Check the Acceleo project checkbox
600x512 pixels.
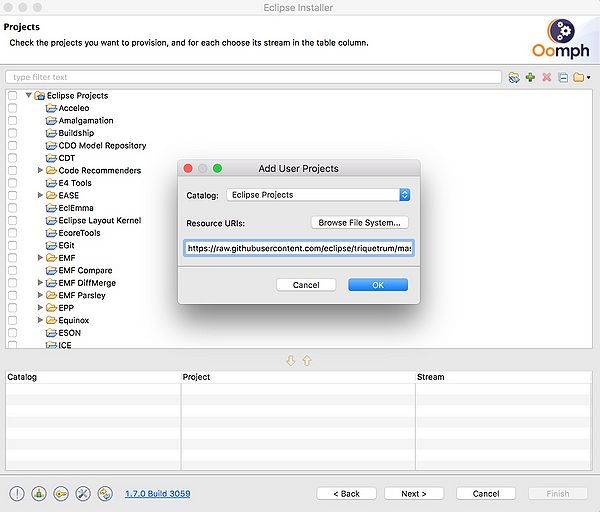13,108
